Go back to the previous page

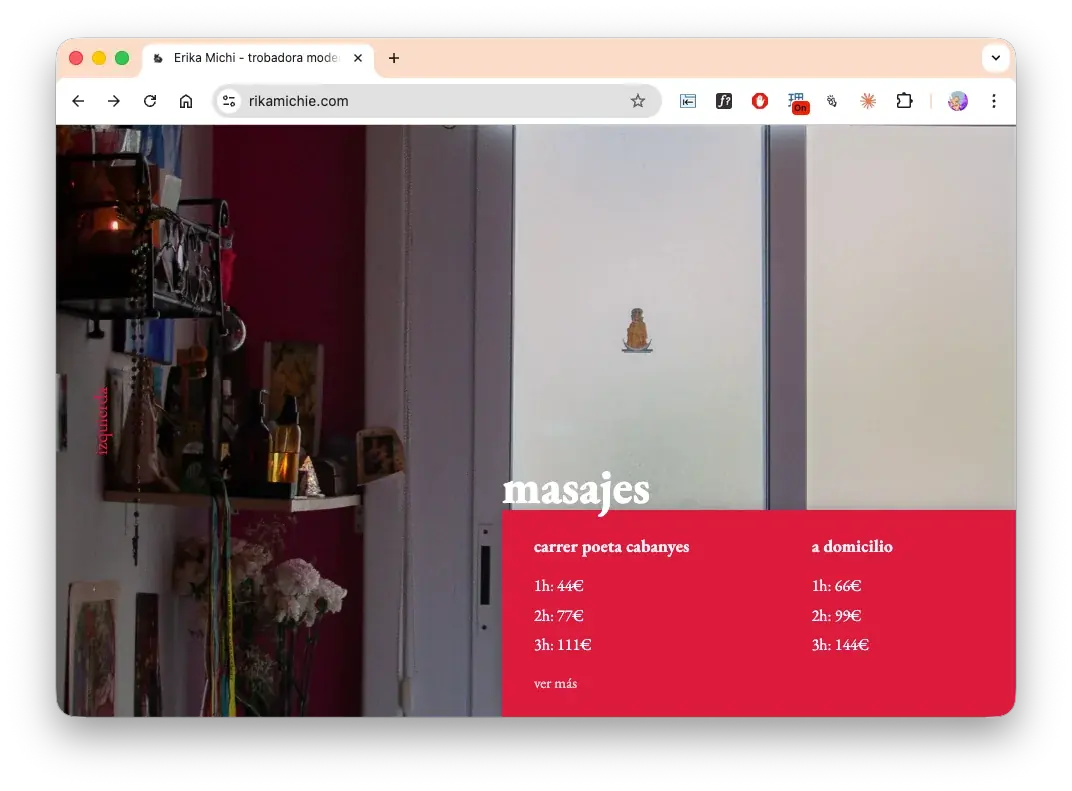pos(78,101)
